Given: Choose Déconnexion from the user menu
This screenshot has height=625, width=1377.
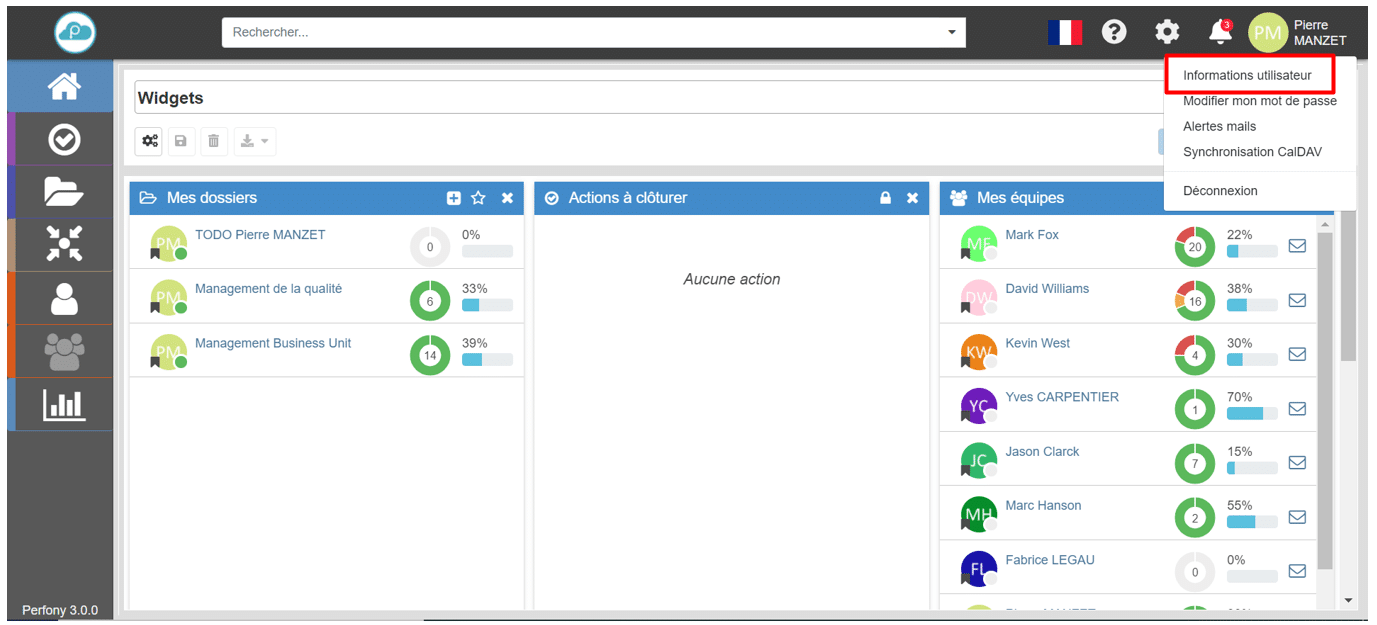Looking at the screenshot, I should point(1220,190).
